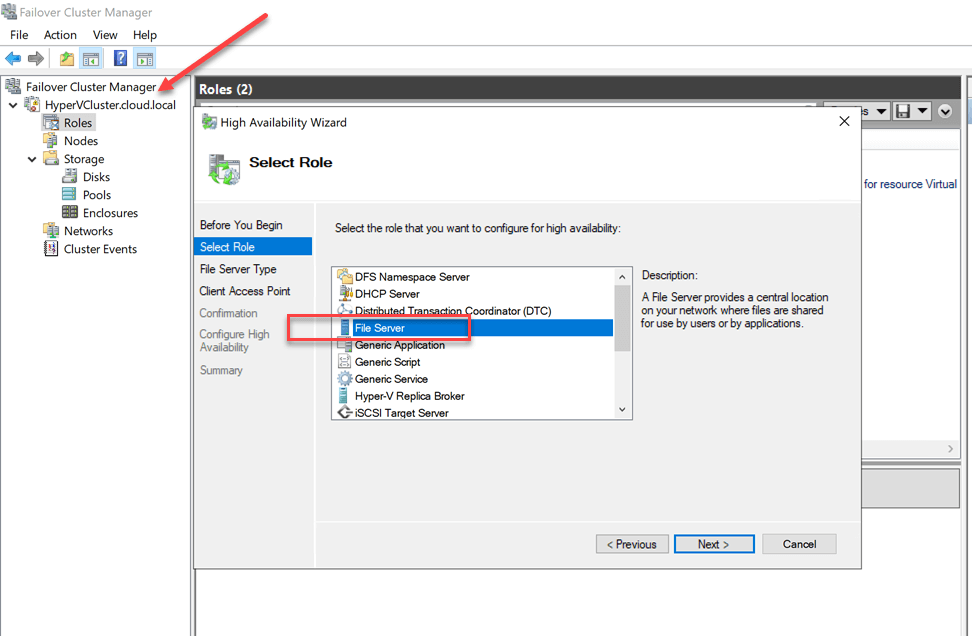Click the Pools icon in the tree
Viewport: 972px width, 636px height.
tap(69, 195)
